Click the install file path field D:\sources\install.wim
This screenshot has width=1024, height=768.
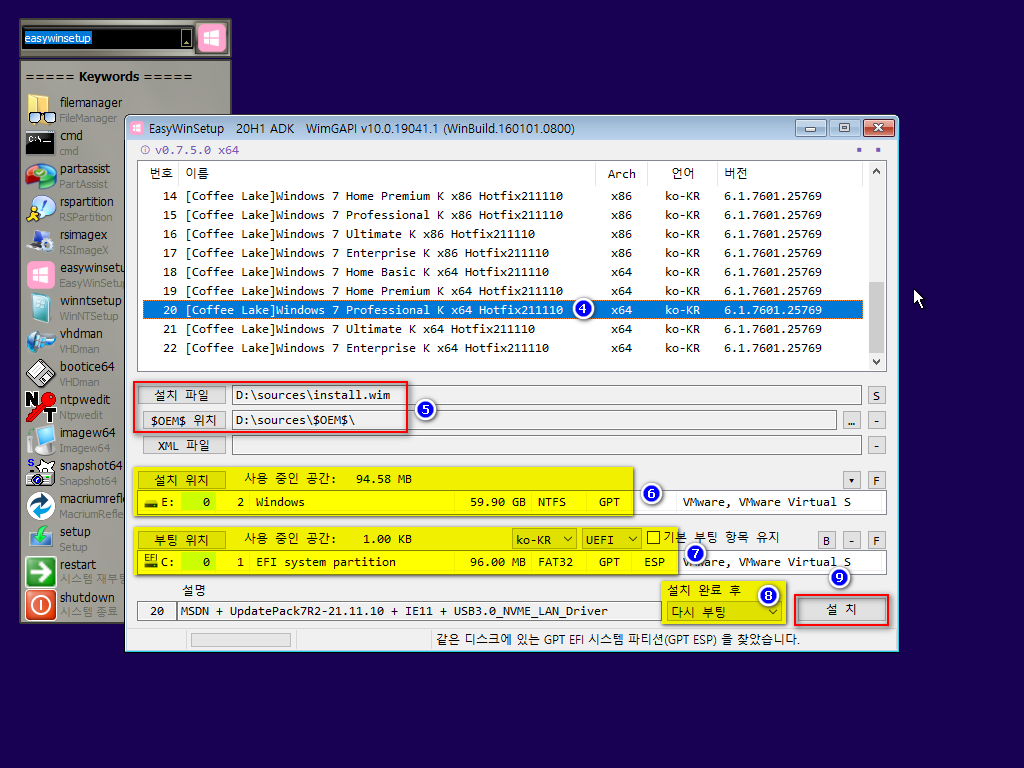(547, 395)
